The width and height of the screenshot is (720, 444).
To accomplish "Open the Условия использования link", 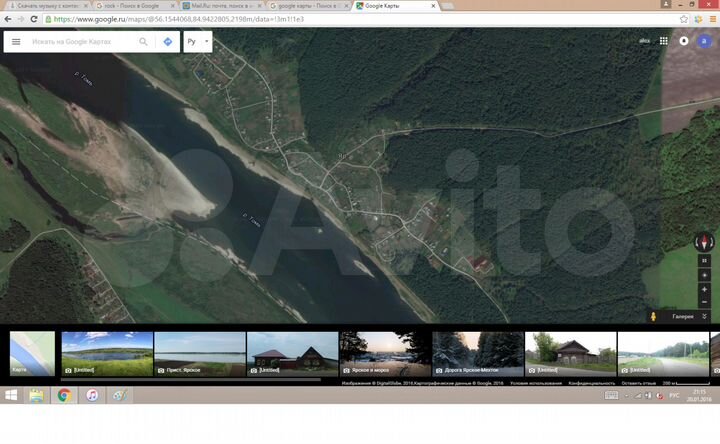I will click(x=535, y=382).
